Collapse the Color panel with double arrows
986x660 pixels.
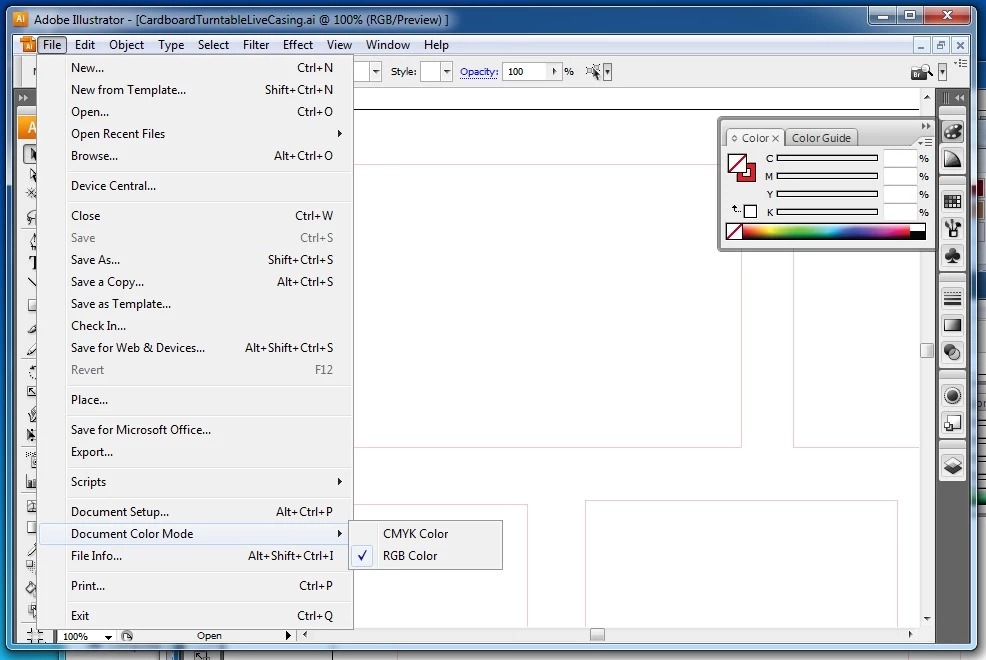925,126
